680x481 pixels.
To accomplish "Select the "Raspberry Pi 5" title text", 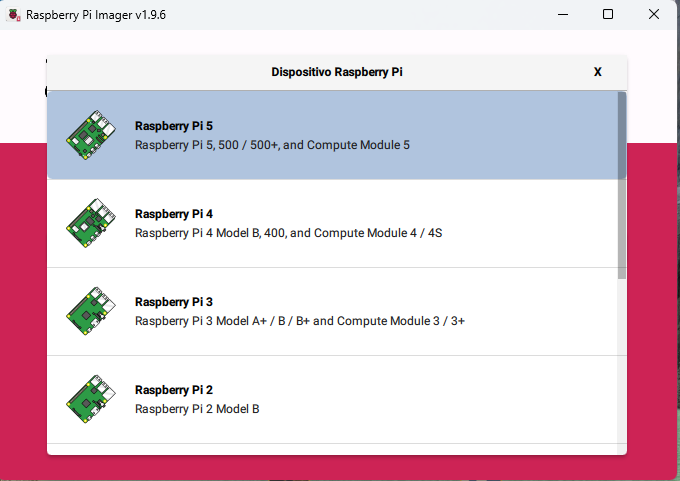I will [x=174, y=126].
